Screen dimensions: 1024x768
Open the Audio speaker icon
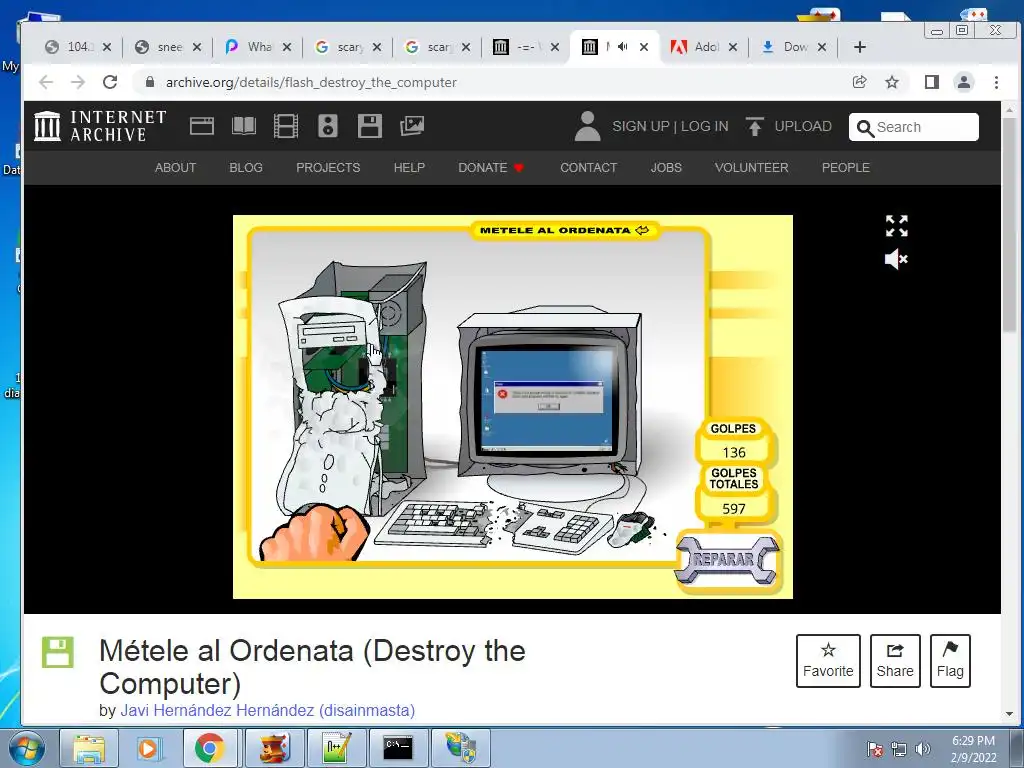click(x=328, y=126)
